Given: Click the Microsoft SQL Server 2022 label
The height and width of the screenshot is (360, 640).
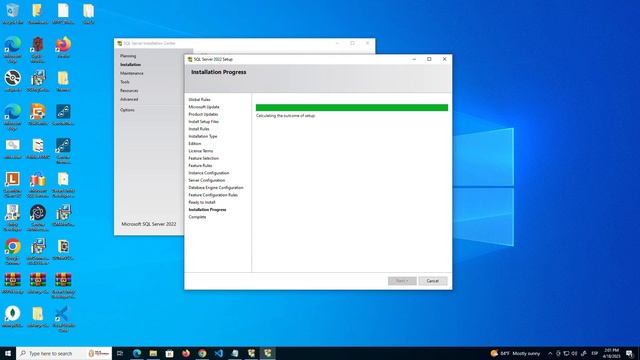Looking at the screenshot, I should click(x=149, y=224).
